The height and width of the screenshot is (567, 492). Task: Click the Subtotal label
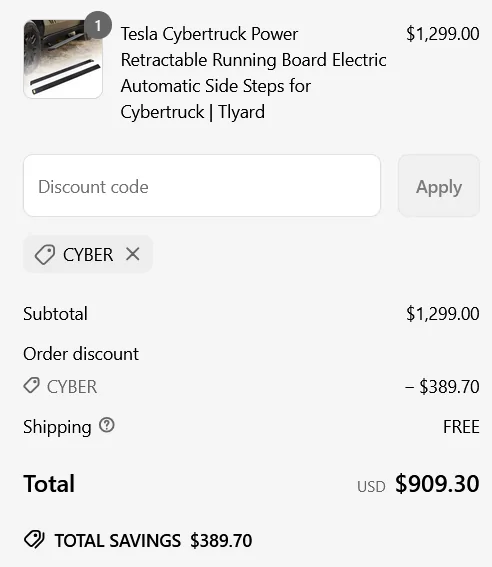[x=55, y=314]
